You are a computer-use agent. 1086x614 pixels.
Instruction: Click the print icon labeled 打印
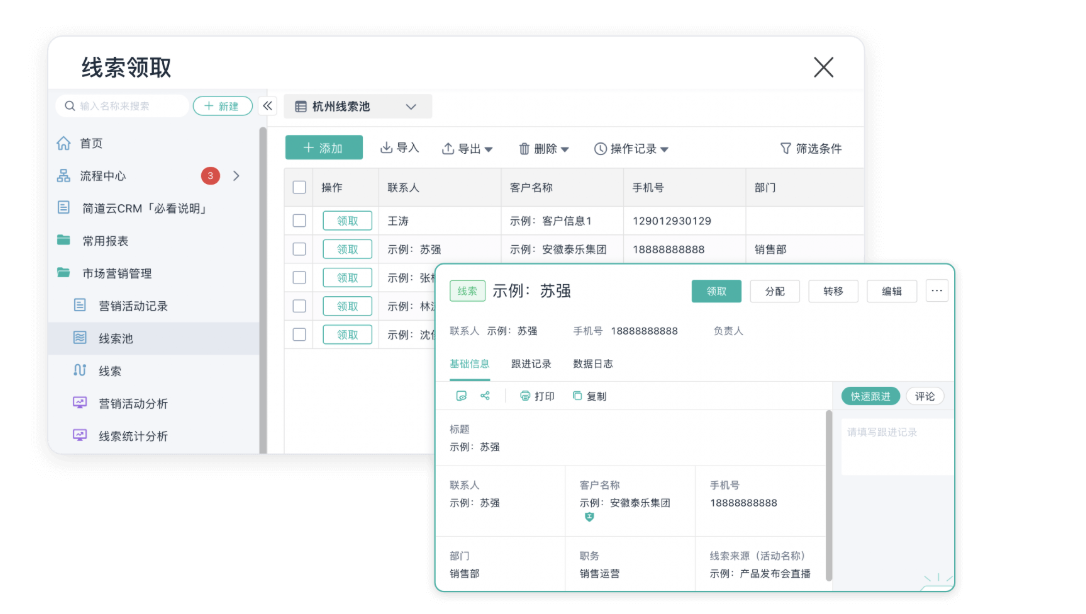coord(525,396)
